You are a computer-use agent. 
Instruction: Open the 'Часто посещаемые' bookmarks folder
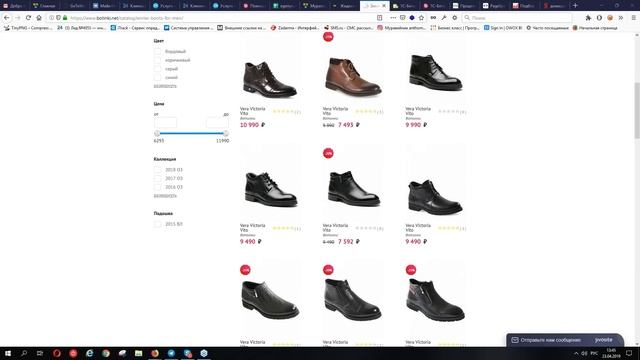(x=547, y=28)
